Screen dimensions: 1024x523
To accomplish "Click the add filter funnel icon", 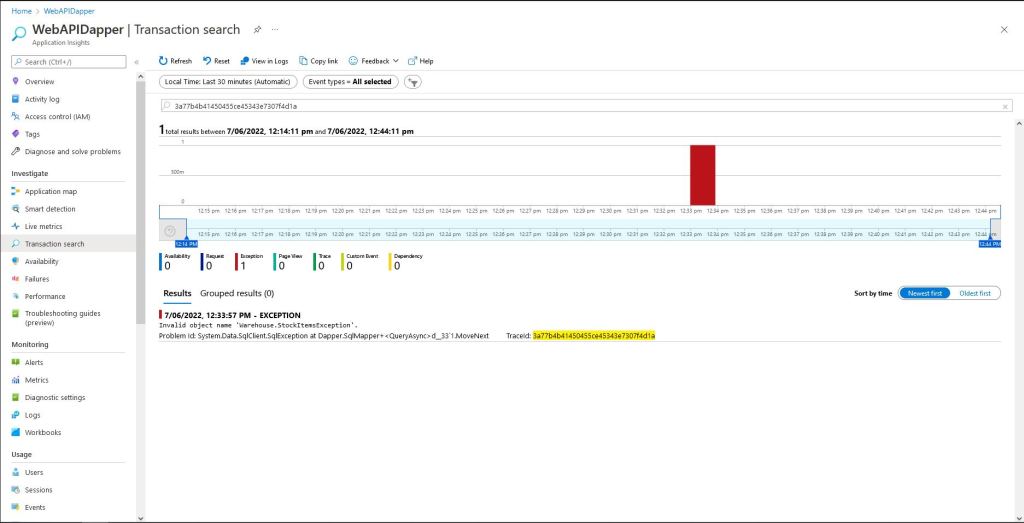I will pos(413,82).
